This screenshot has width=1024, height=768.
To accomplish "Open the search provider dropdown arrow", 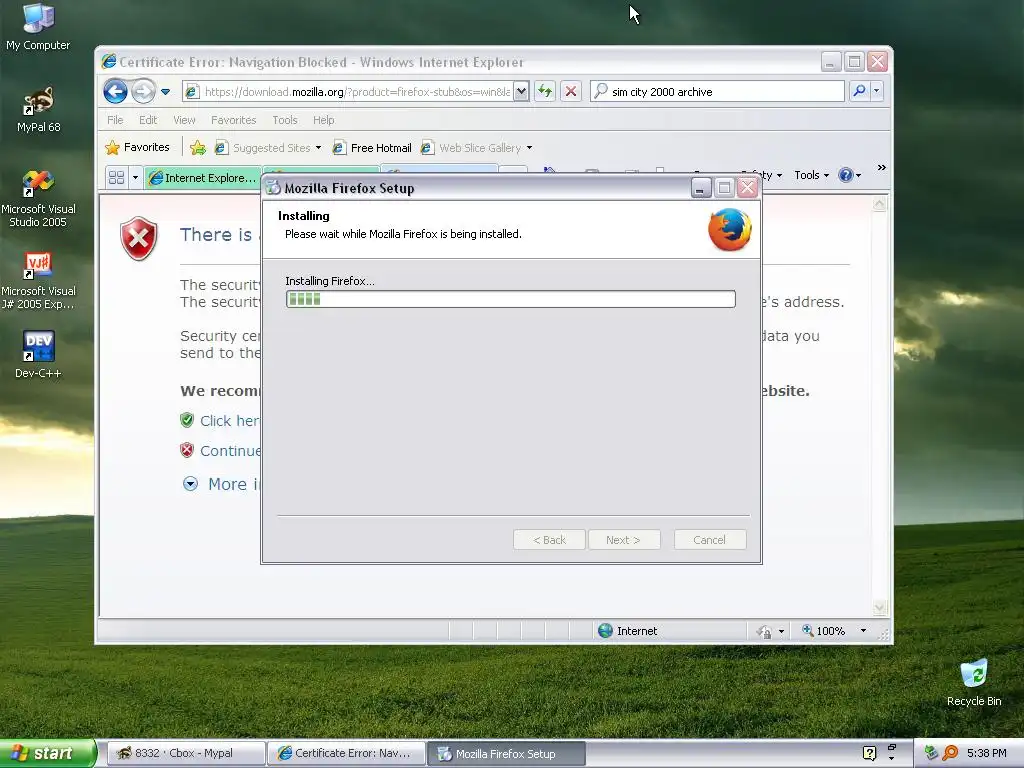I will (876, 91).
